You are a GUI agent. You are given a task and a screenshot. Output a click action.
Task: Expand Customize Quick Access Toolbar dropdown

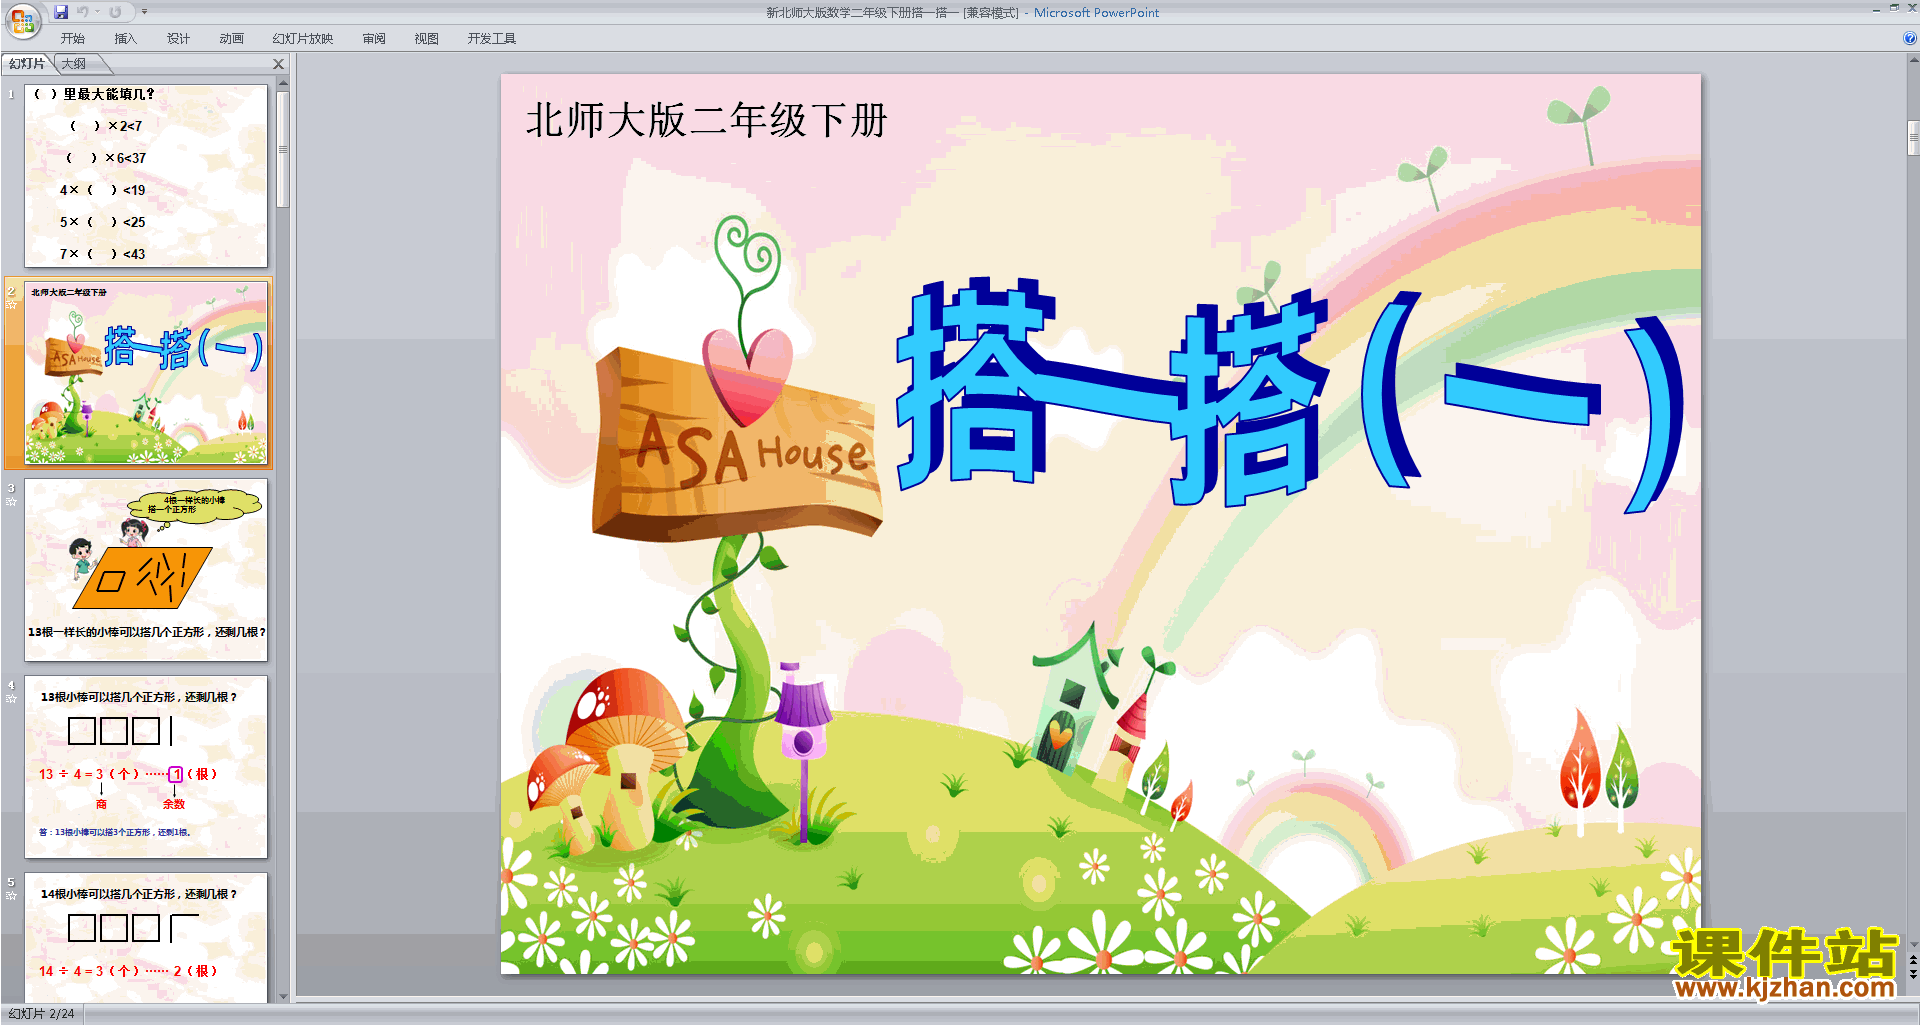[144, 12]
